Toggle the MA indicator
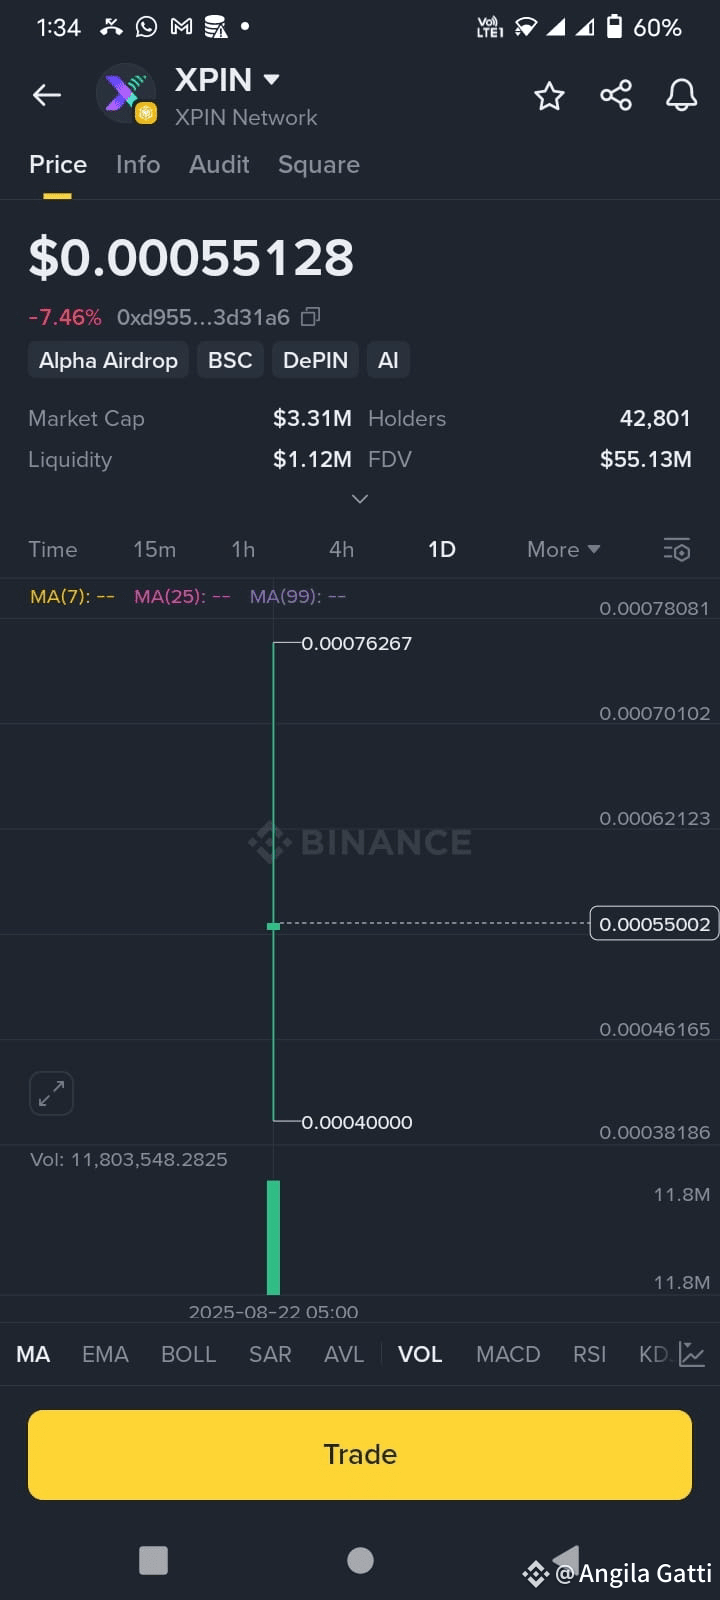The image size is (720, 1600). (33, 1354)
